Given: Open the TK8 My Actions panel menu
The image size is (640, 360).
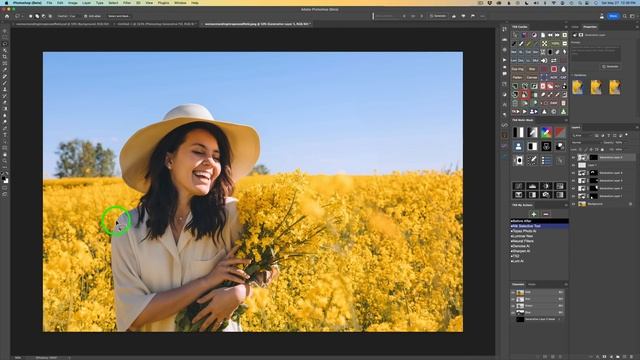Looking at the screenshot, I should tap(566, 205).
